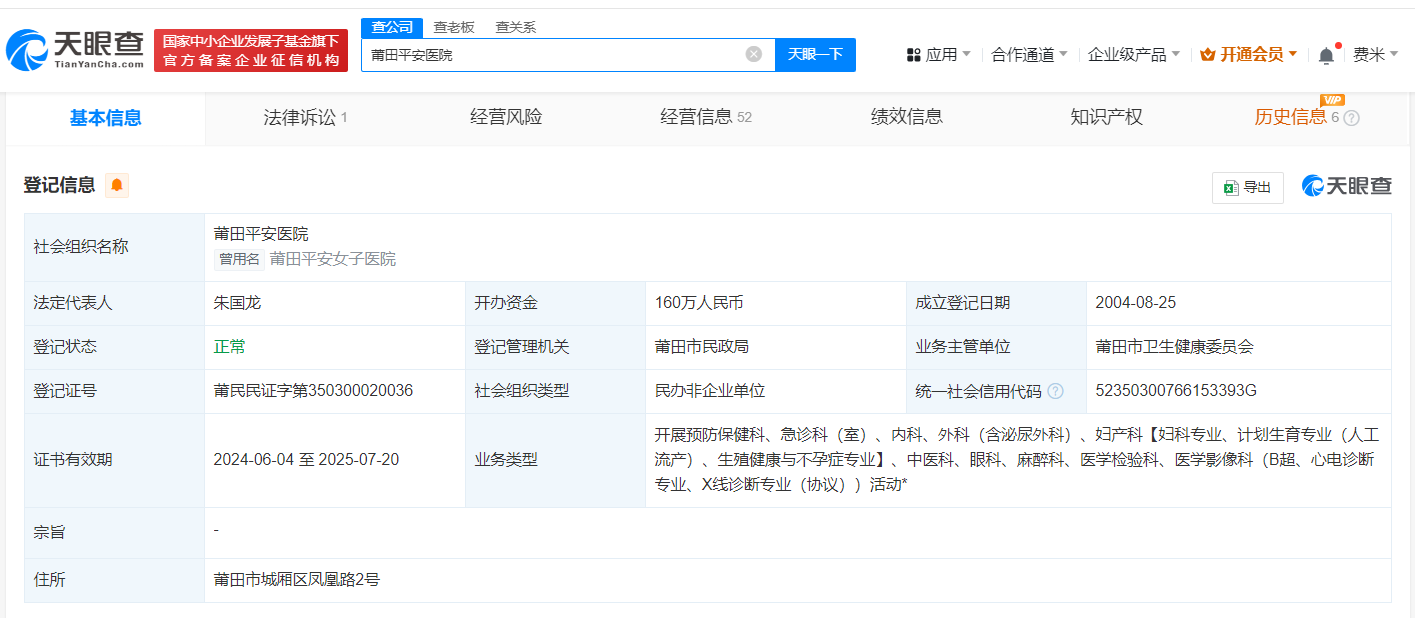View the 法律诉讼 tab
This screenshot has height=618, width=1415.
[x=300, y=117]
